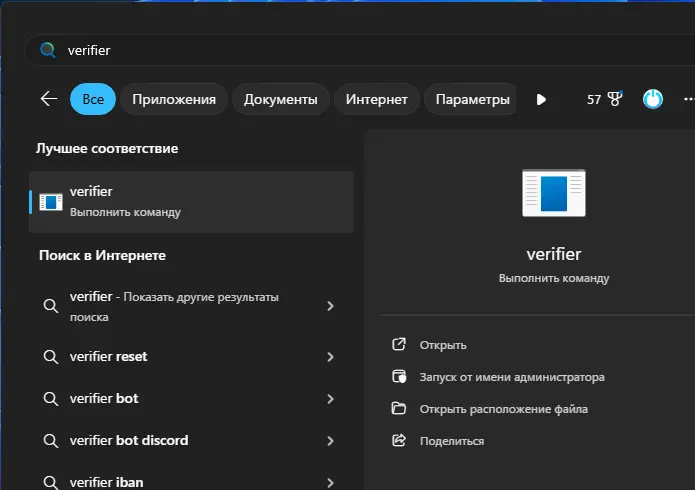Select the Все filter tab

(x=93, y=99)
